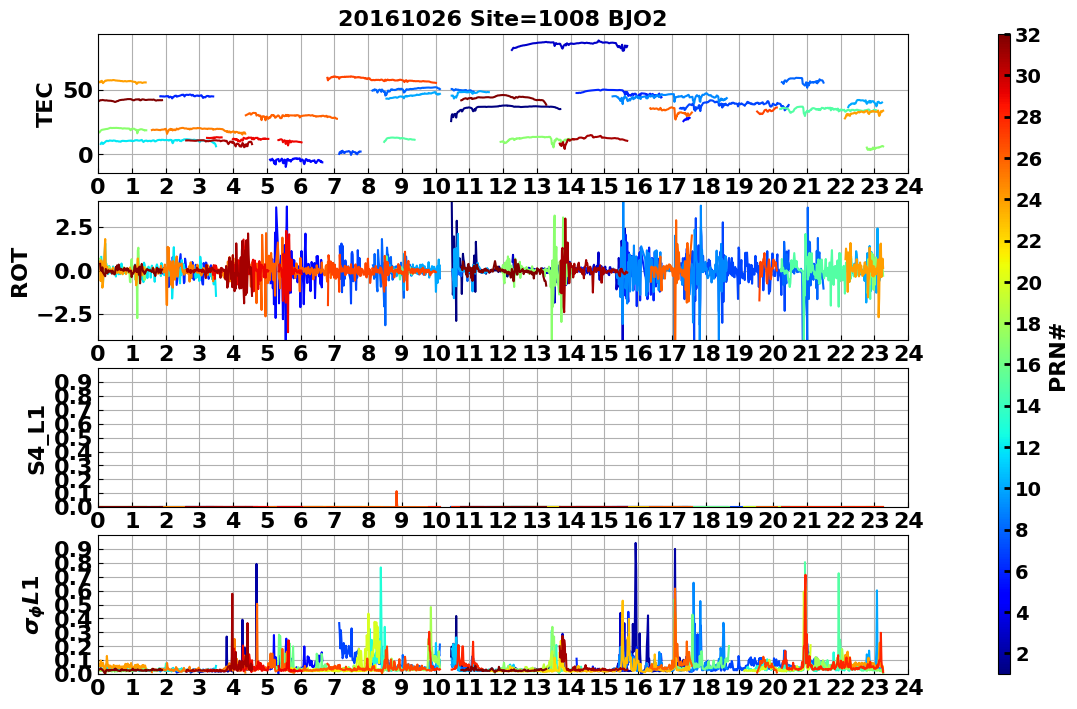The image size is (1077, 709).
Task: Click the colorbar tick label 24
Action: (x=1028, y=200)
